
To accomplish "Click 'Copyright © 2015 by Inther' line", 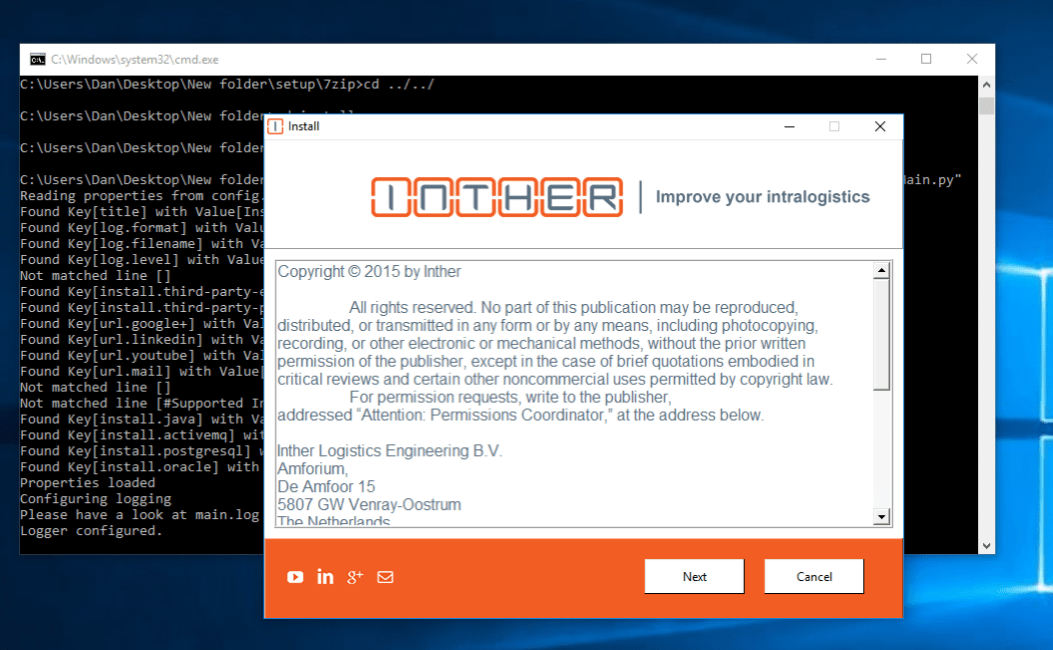I will (369, 272).
